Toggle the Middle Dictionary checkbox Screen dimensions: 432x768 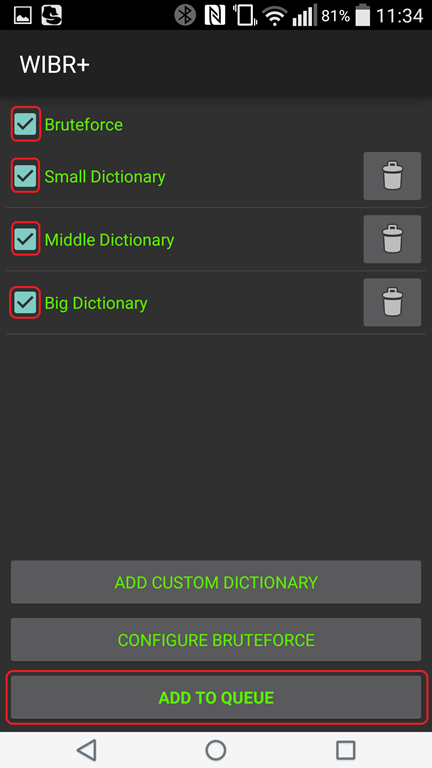25,239
